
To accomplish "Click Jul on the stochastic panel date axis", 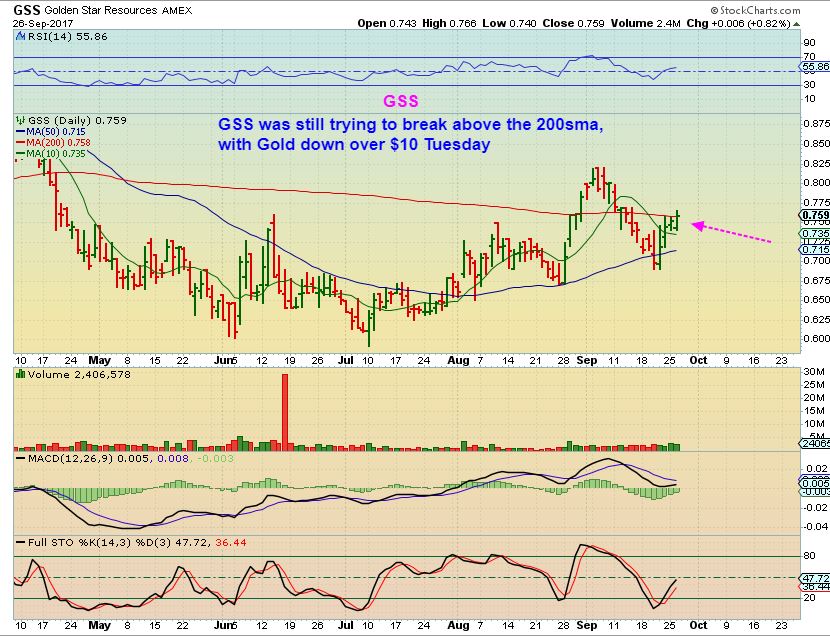I will (346, 625).
